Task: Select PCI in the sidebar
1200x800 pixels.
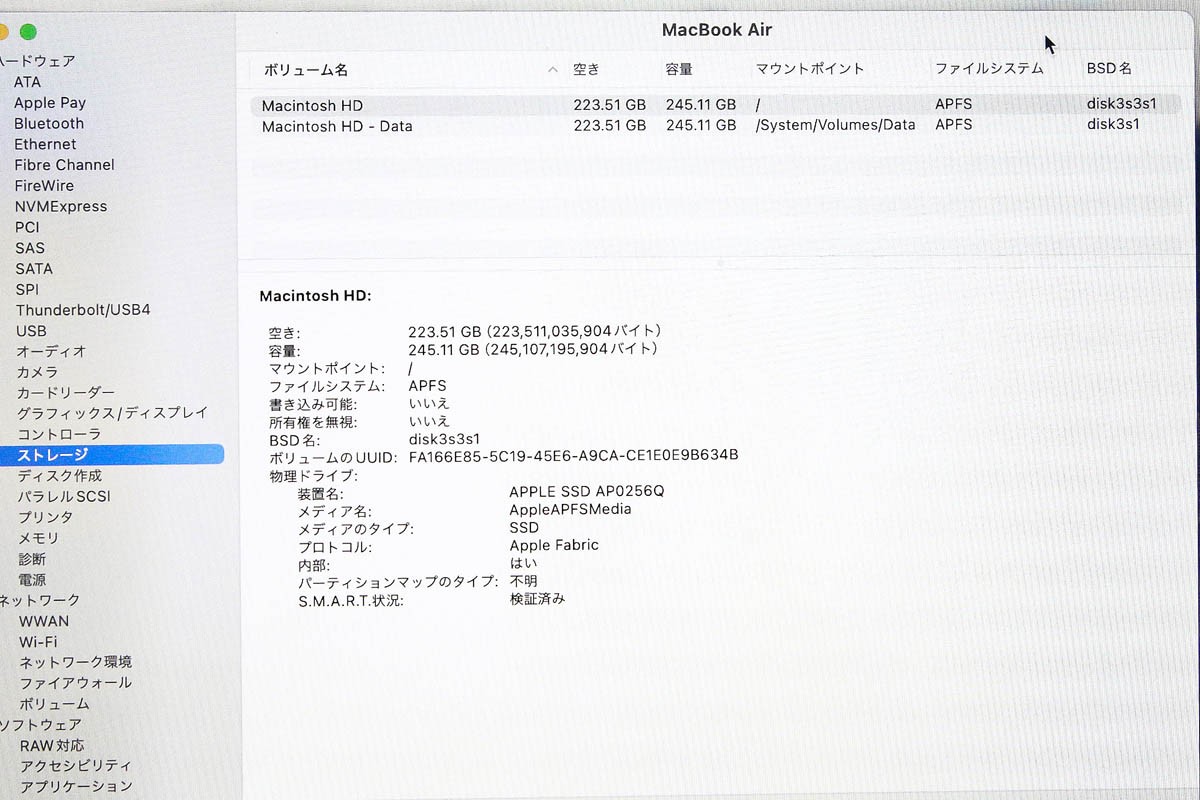Action: point(27,227)
